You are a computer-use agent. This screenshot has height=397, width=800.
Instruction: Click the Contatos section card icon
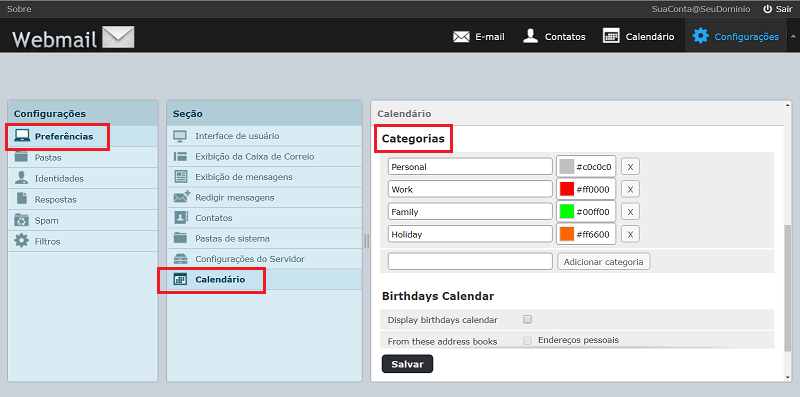181,217
